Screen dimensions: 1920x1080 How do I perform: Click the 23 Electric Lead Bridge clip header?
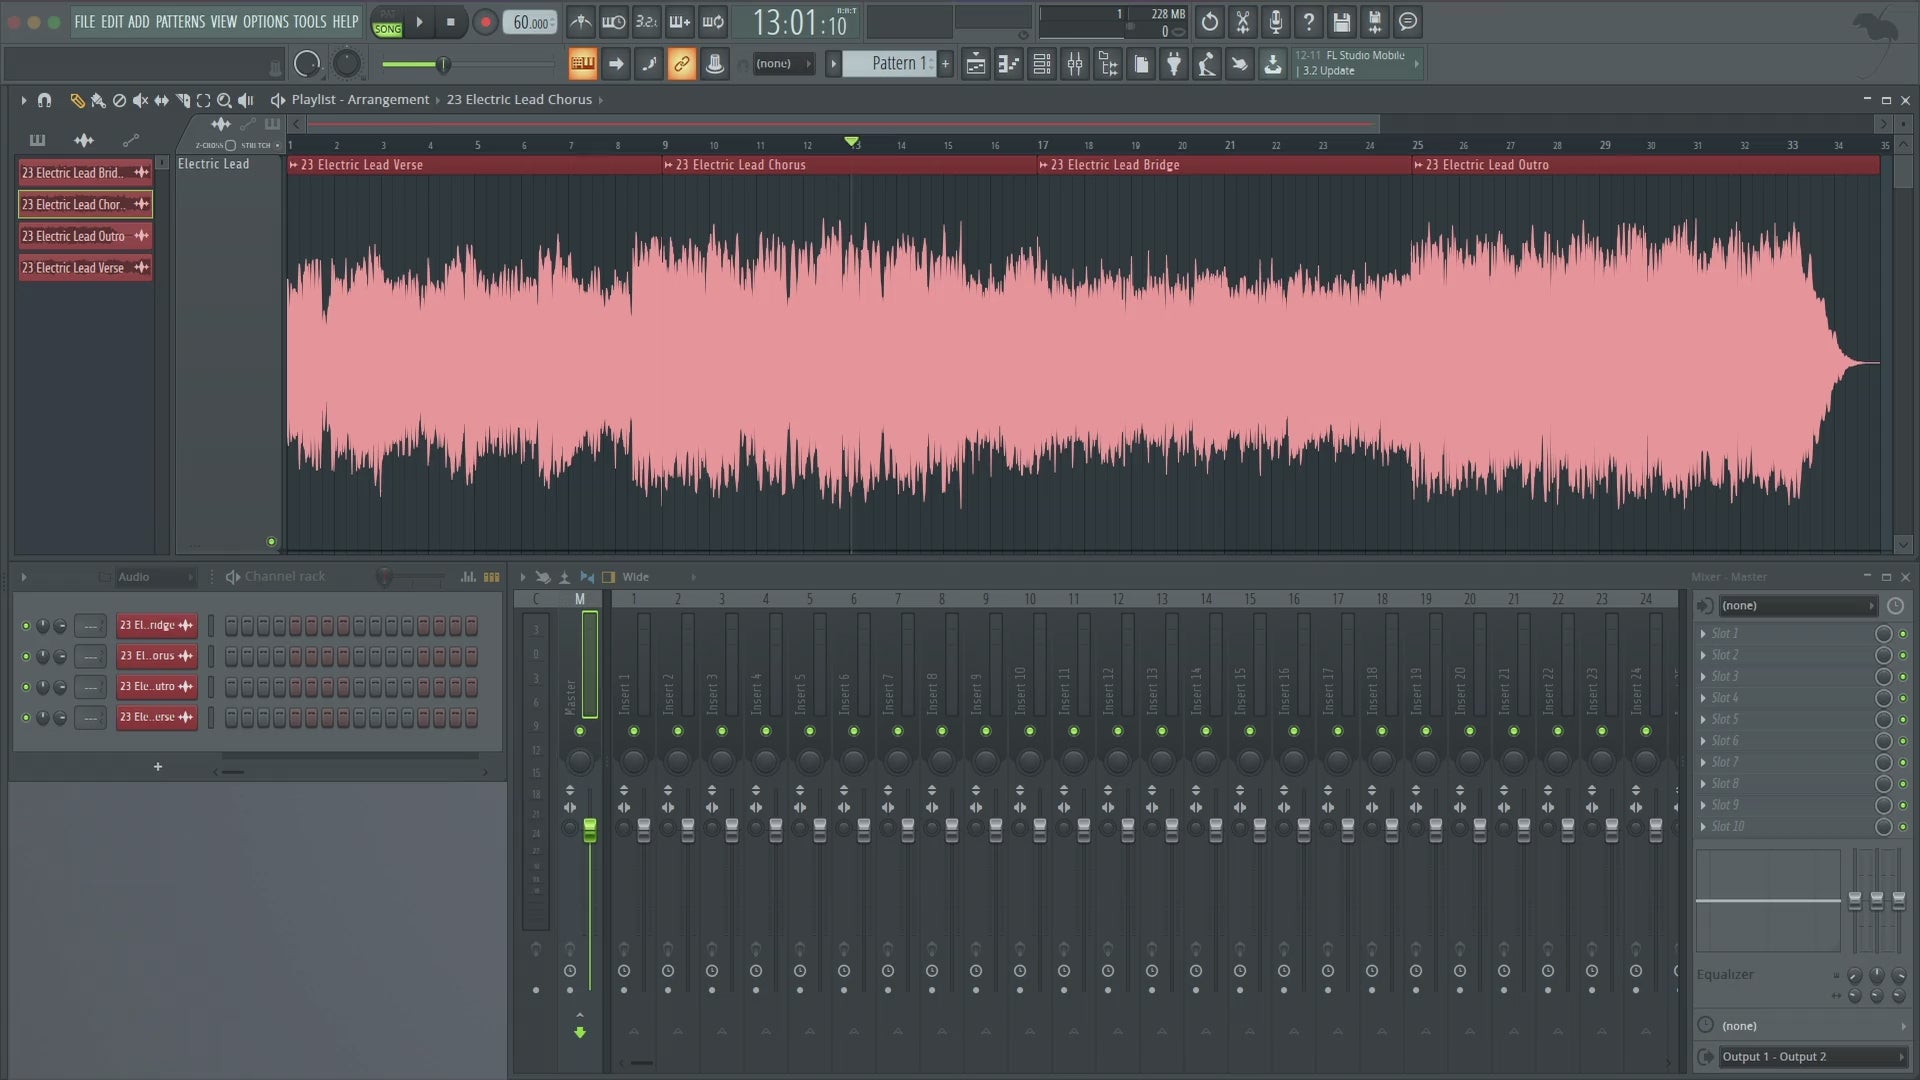[1223, 165]
